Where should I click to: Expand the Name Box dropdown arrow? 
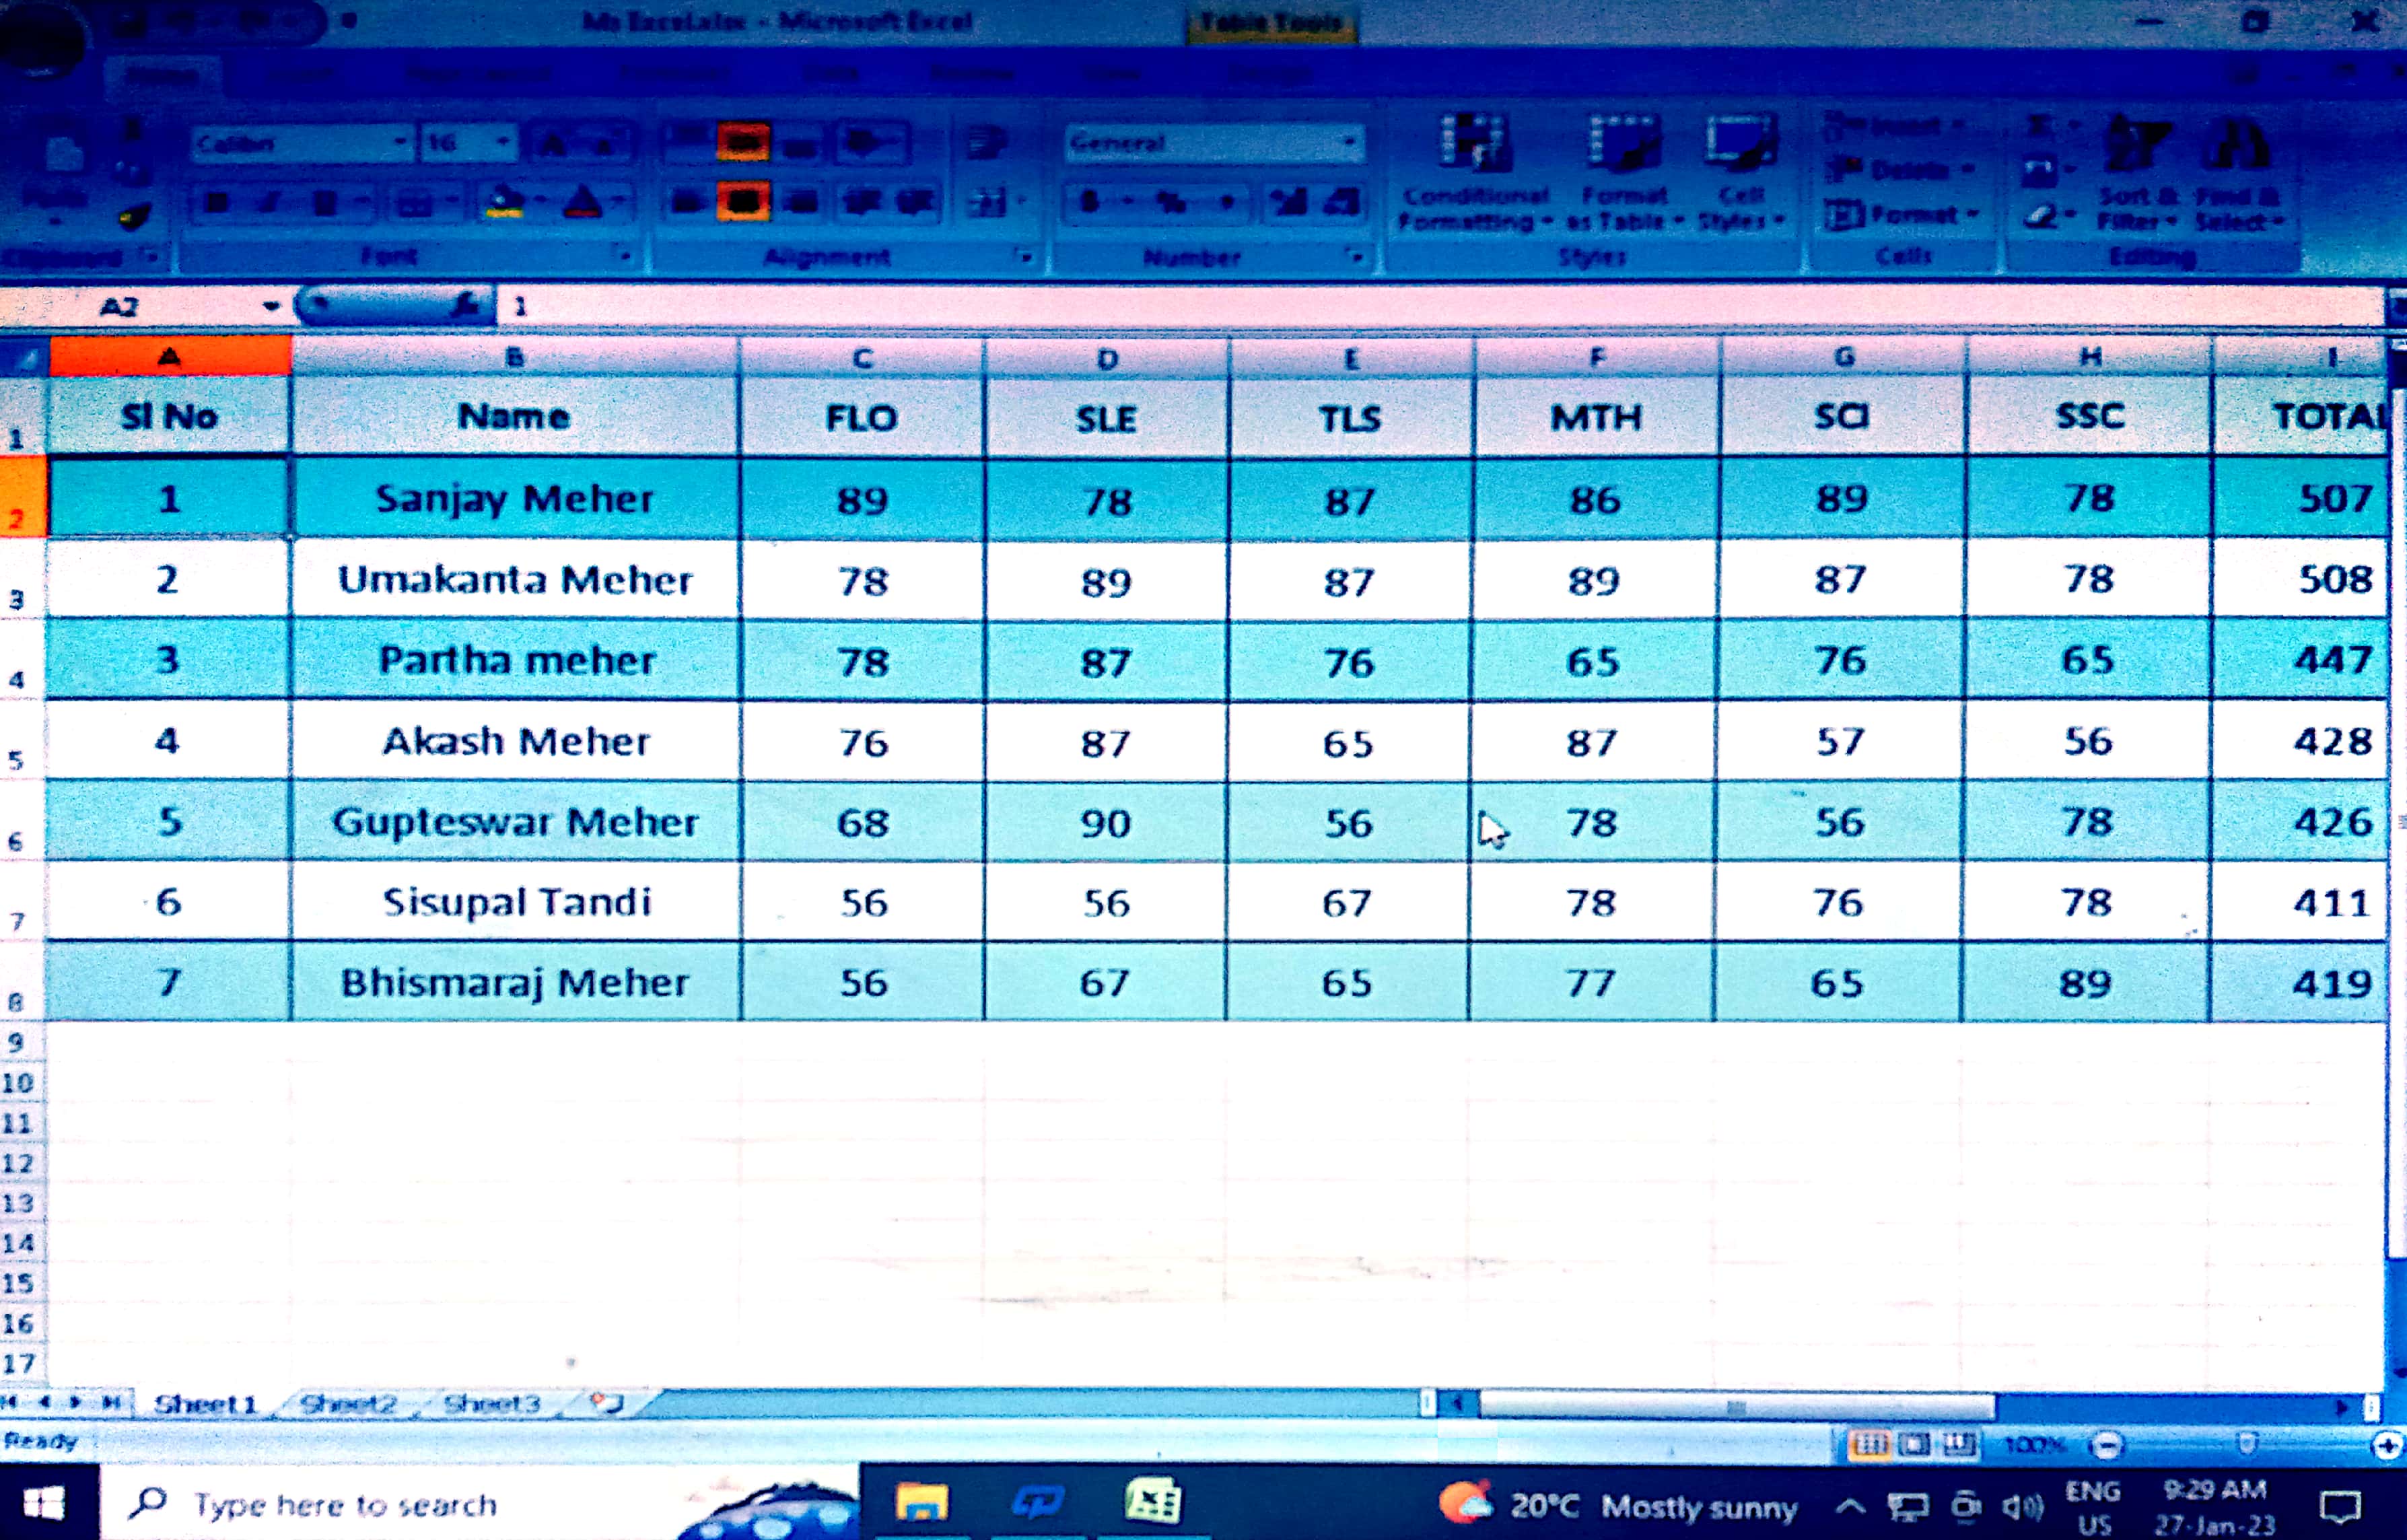[x=271, y=306]
